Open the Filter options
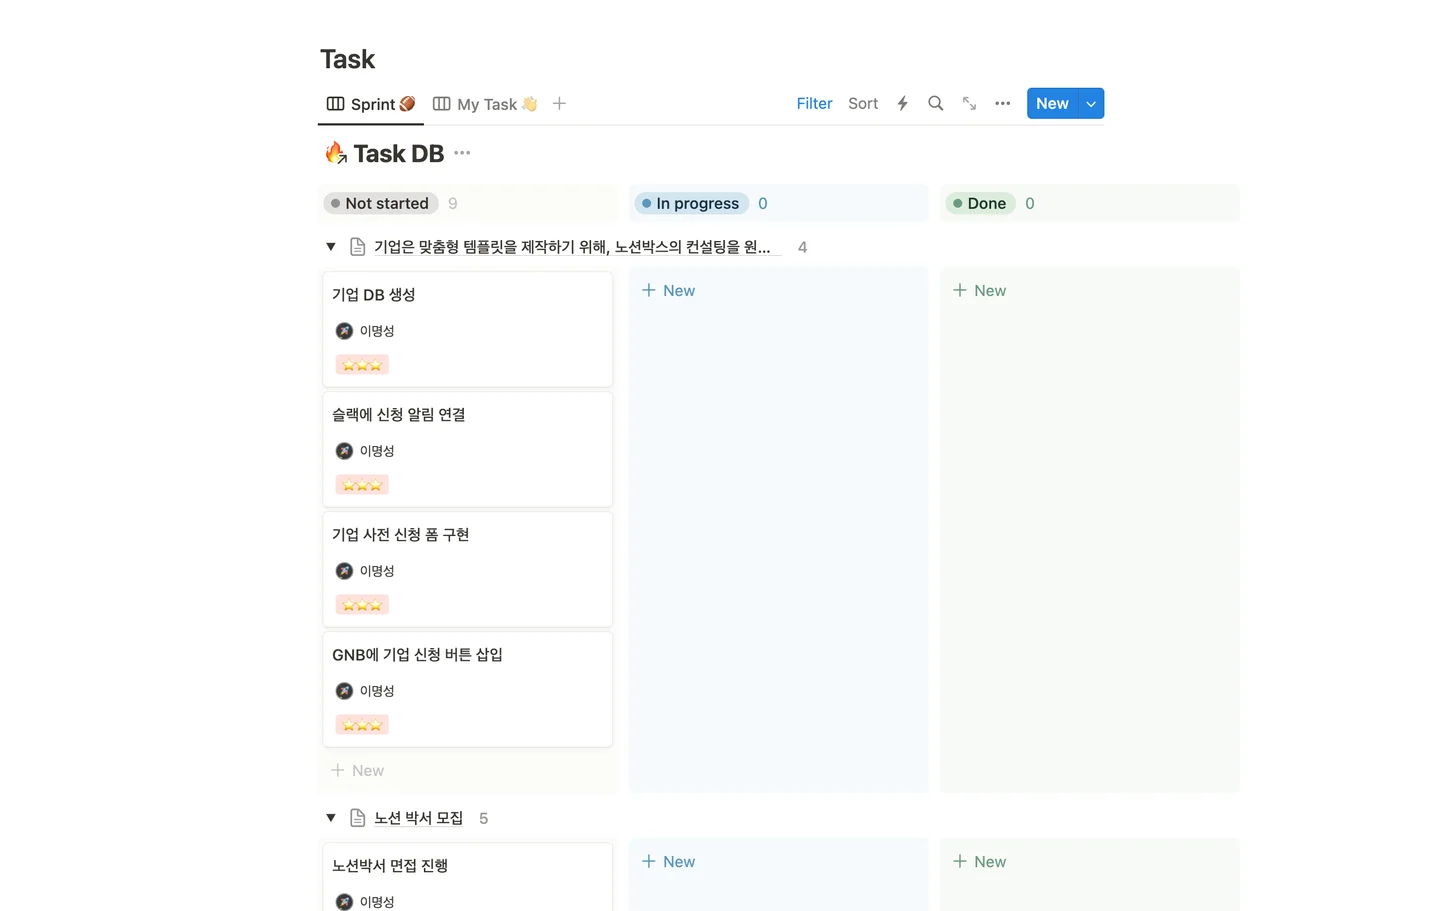 click(814, 103)
